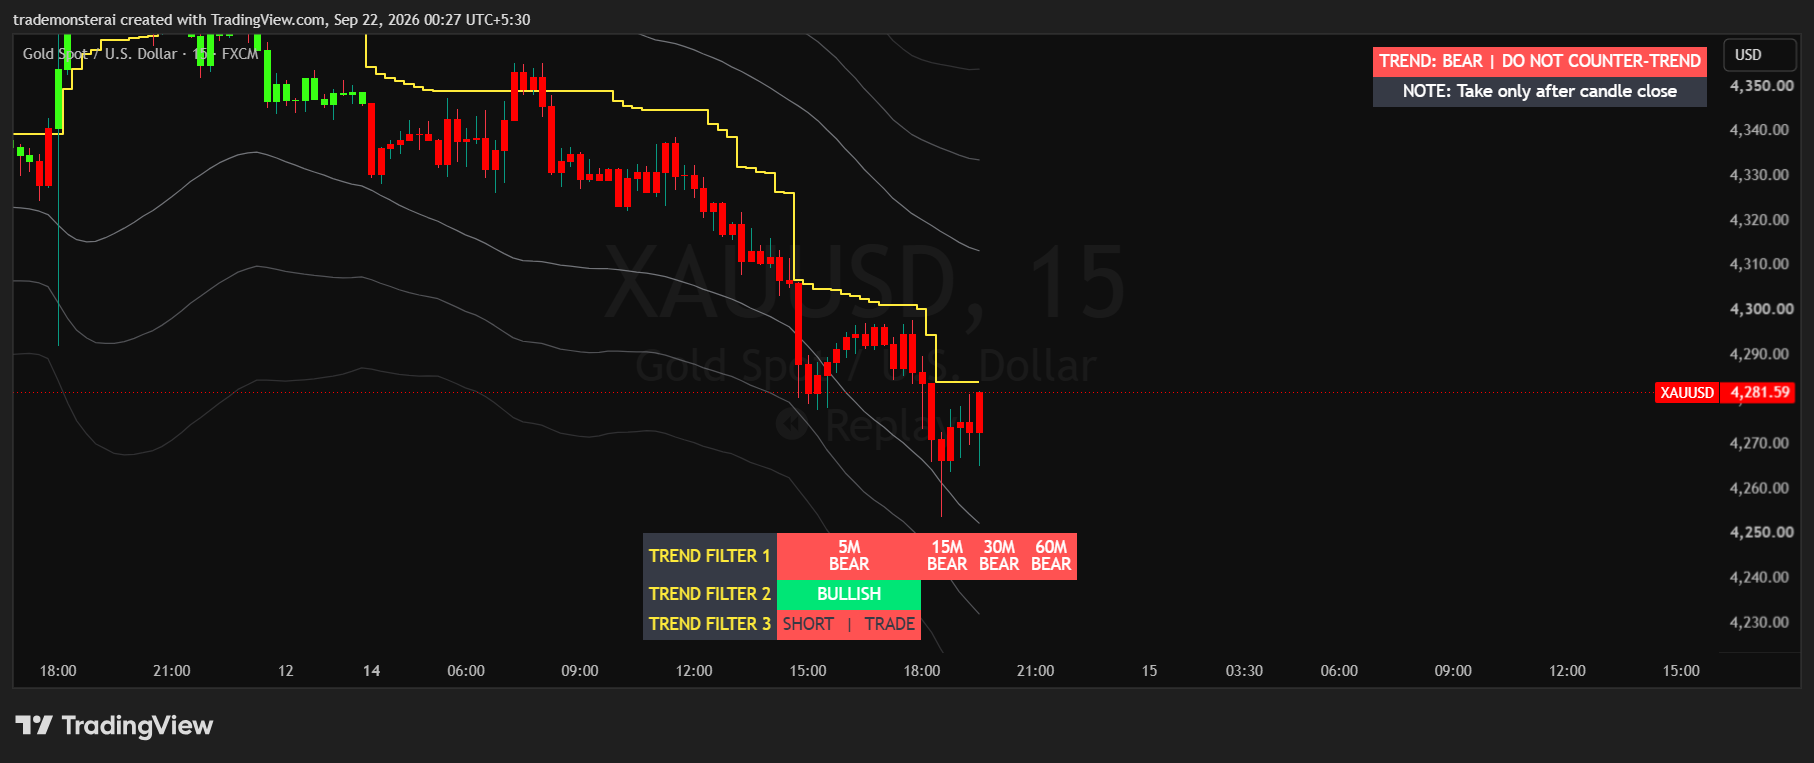Click the 4,300.00 price axis label
1814x763 pixels.
(x=1762, y=309)
